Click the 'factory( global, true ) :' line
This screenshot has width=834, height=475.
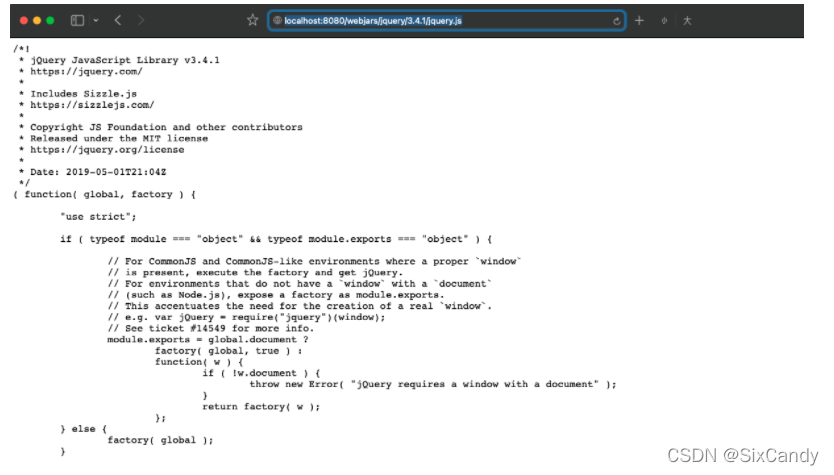pos(229,351)
